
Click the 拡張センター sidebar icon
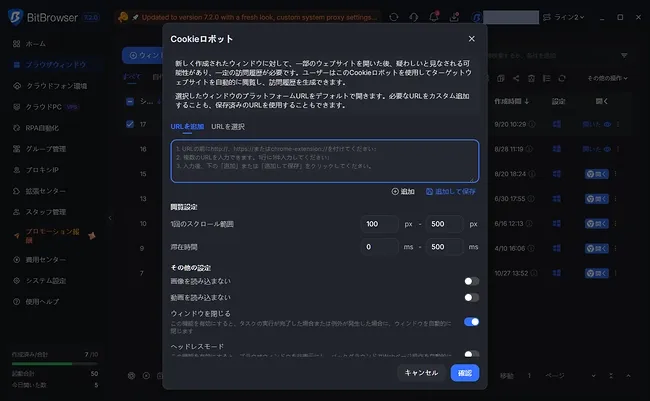[x=17, y=191]
